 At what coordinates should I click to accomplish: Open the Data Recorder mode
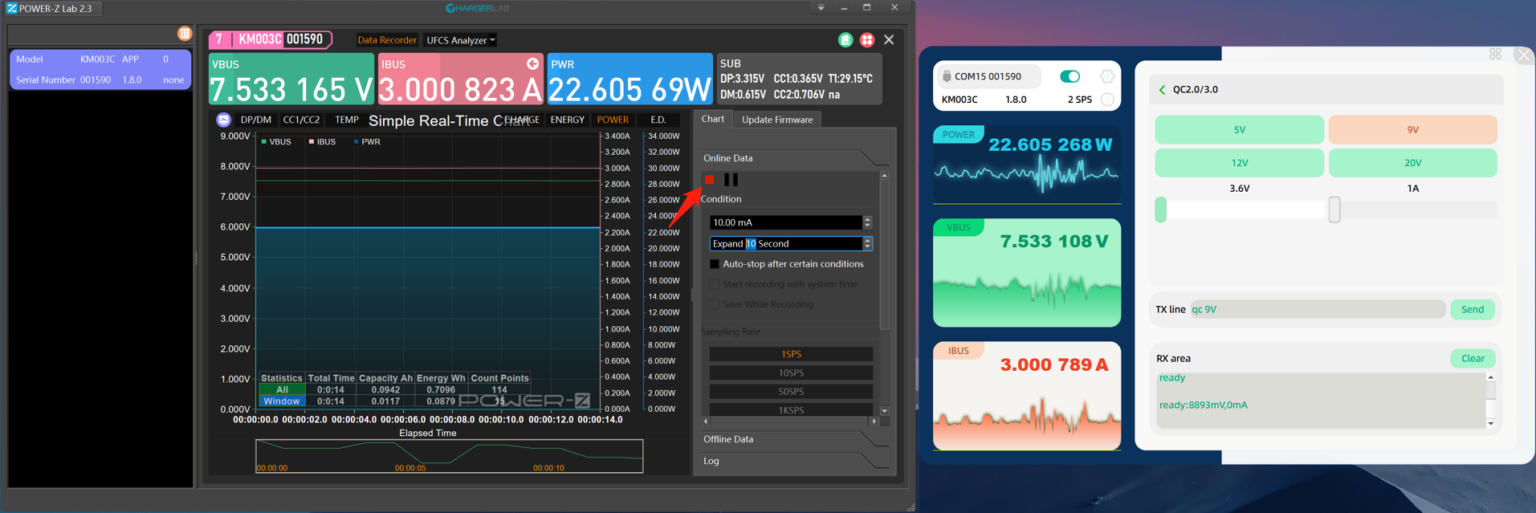click(387, 40)
